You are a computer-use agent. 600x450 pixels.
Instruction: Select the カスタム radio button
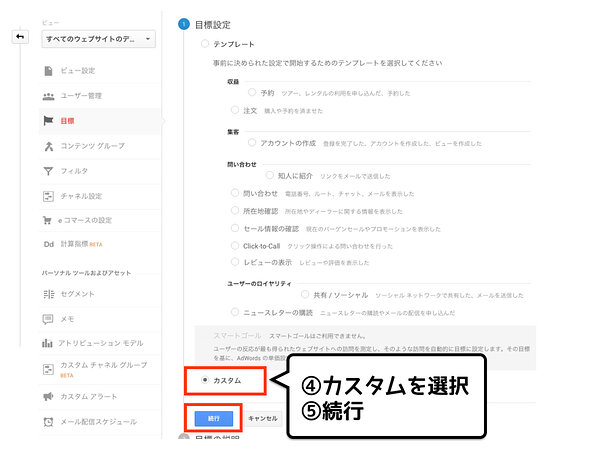205,380
